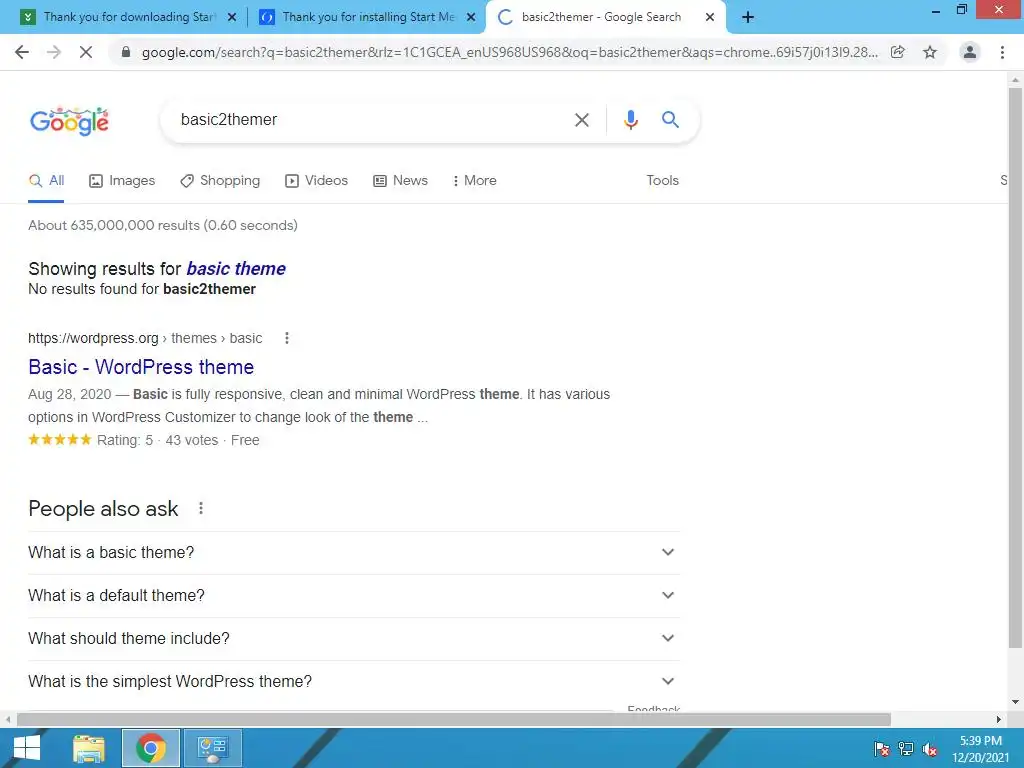Click the 'Rating: 5 · 43 votes' text
This screenshot has height=768, width=1024.
tap(157, 440)
